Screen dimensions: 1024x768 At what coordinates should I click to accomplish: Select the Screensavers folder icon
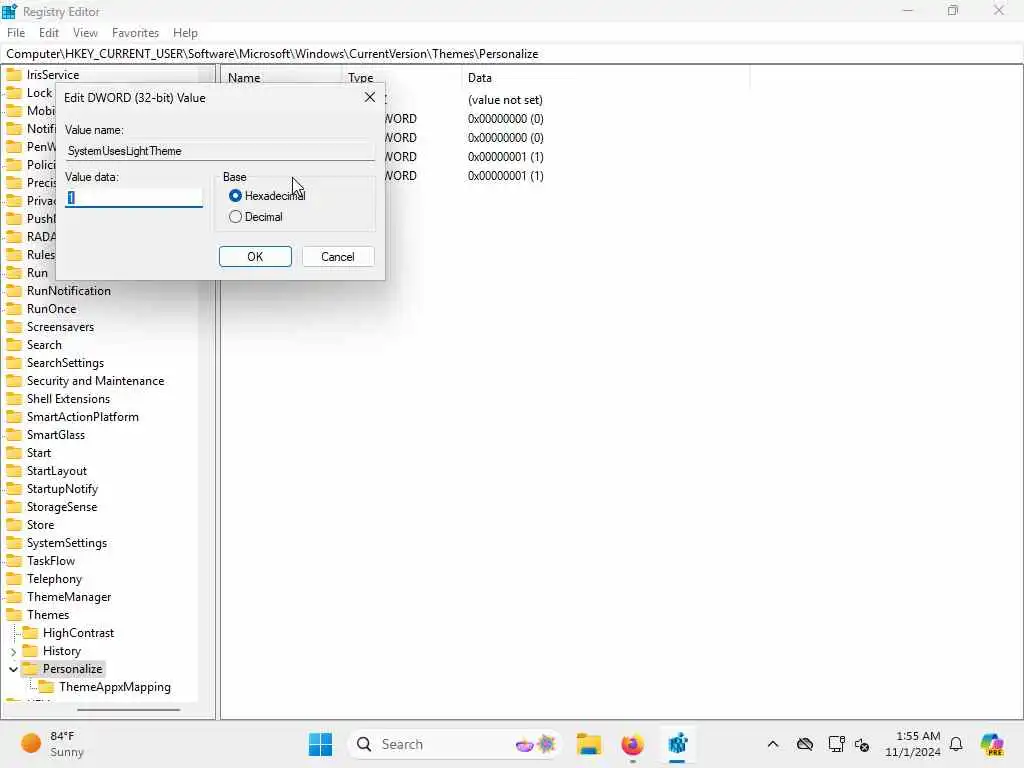coord(14,327)
